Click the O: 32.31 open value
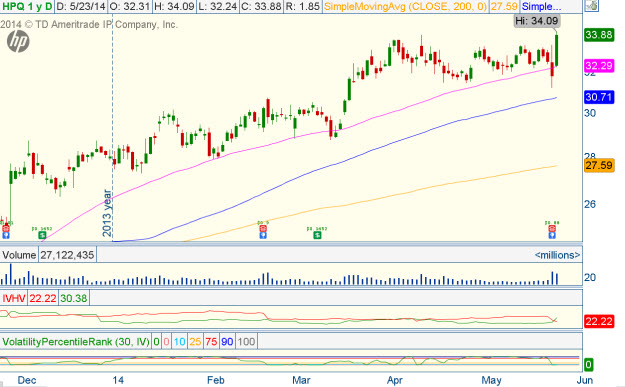The width and height of the screenshot is (625, 387). (x=130, y=6)
